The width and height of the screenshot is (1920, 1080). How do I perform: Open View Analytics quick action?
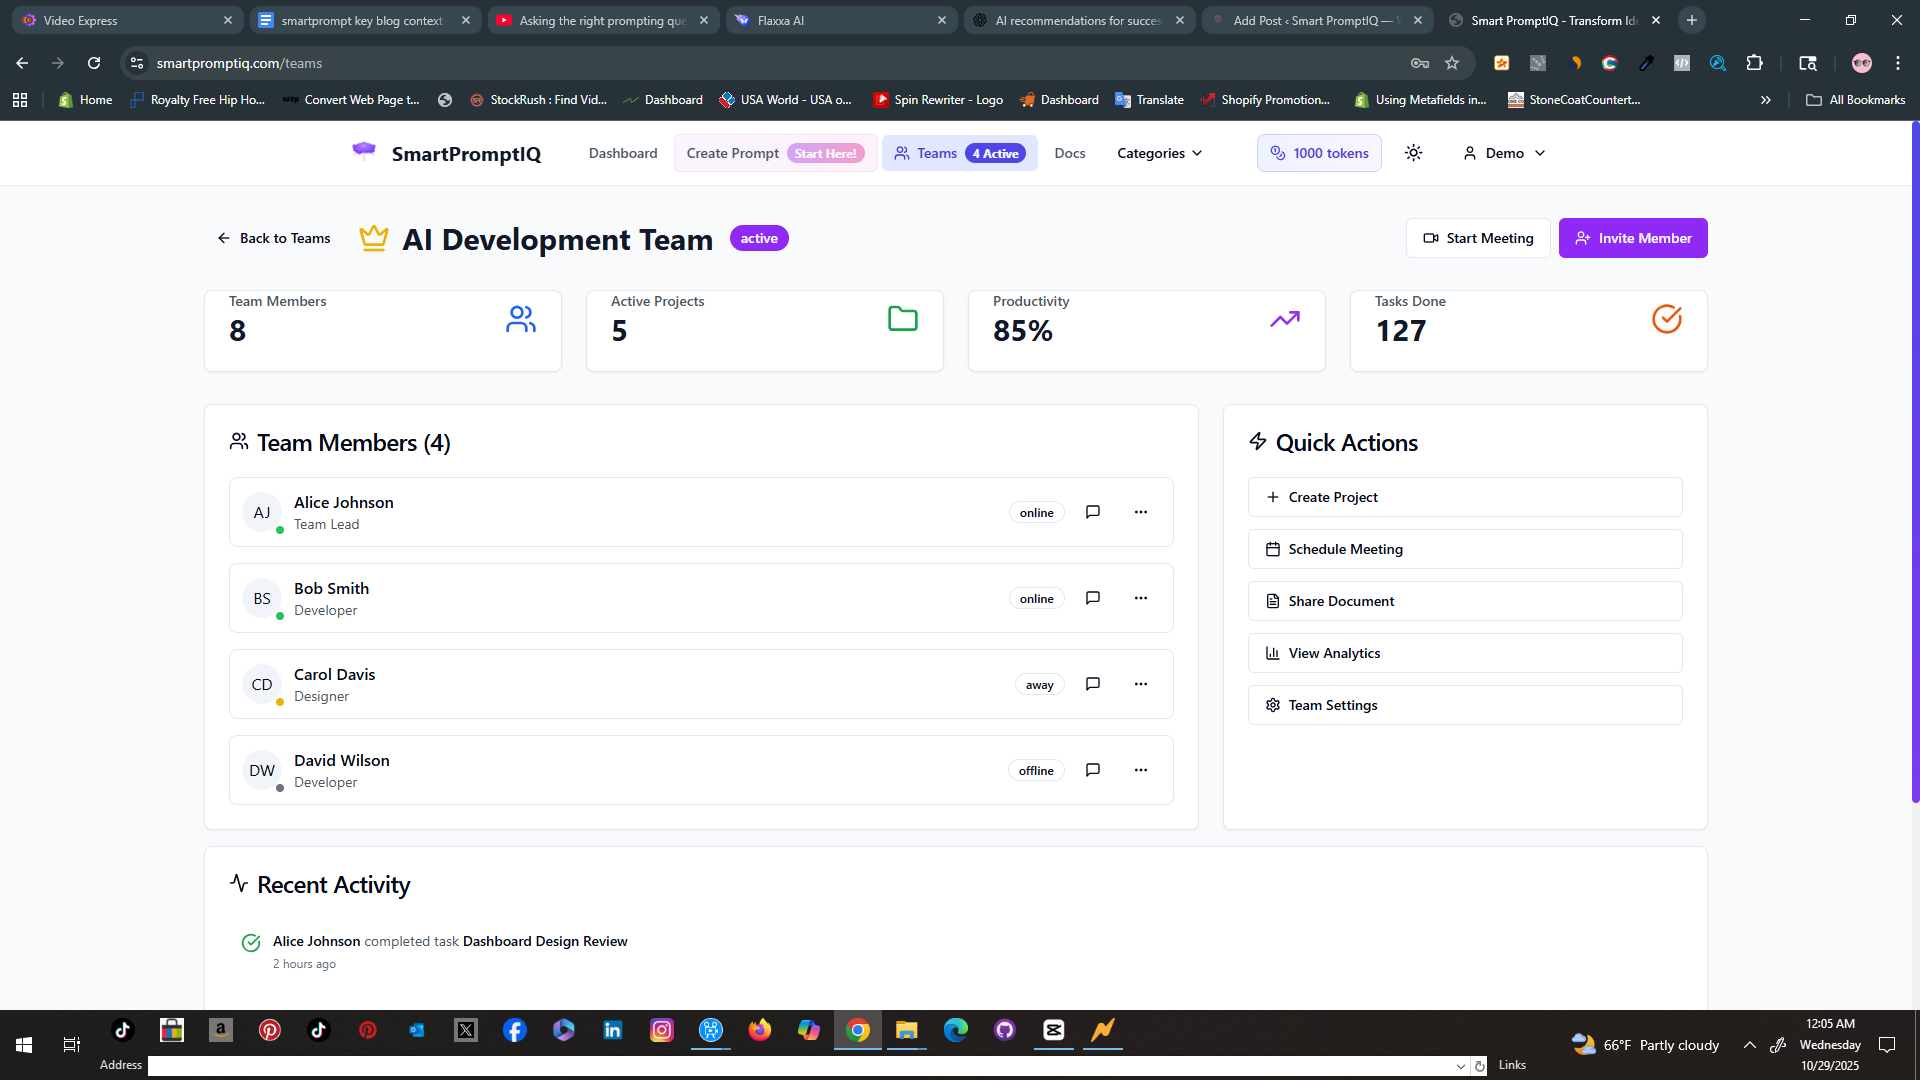[x=1465, y=653]
